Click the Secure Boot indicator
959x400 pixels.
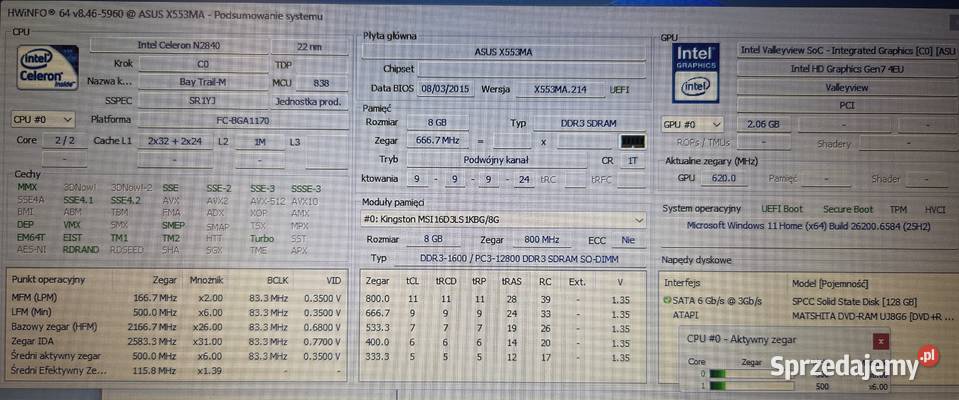(x=846, y=209)
